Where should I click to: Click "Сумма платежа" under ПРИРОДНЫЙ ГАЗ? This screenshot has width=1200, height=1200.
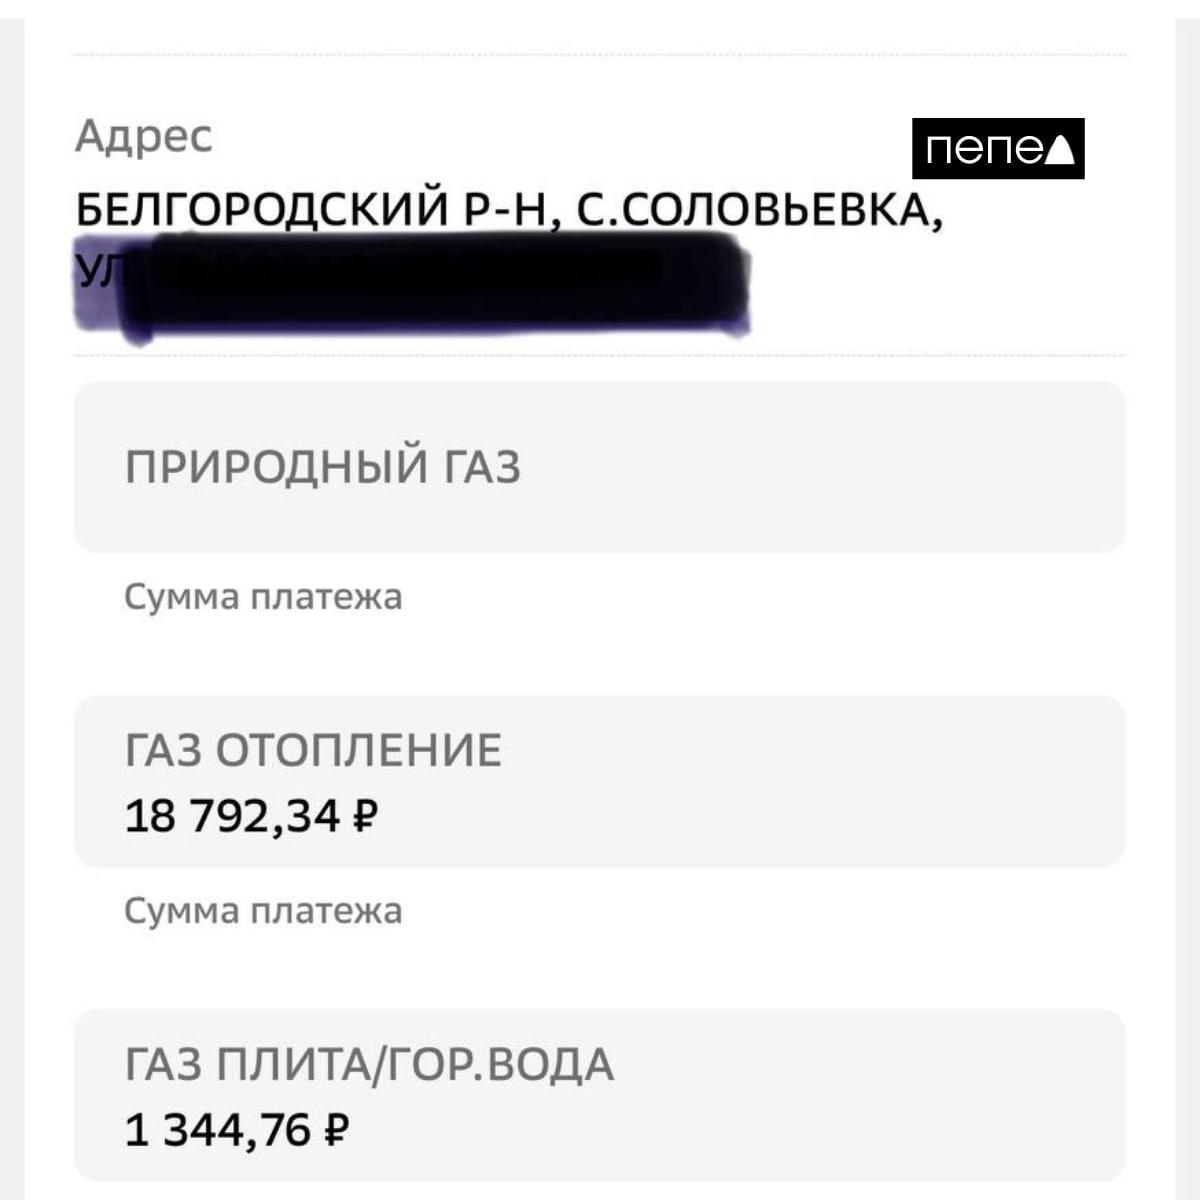[x=263, y=597]
